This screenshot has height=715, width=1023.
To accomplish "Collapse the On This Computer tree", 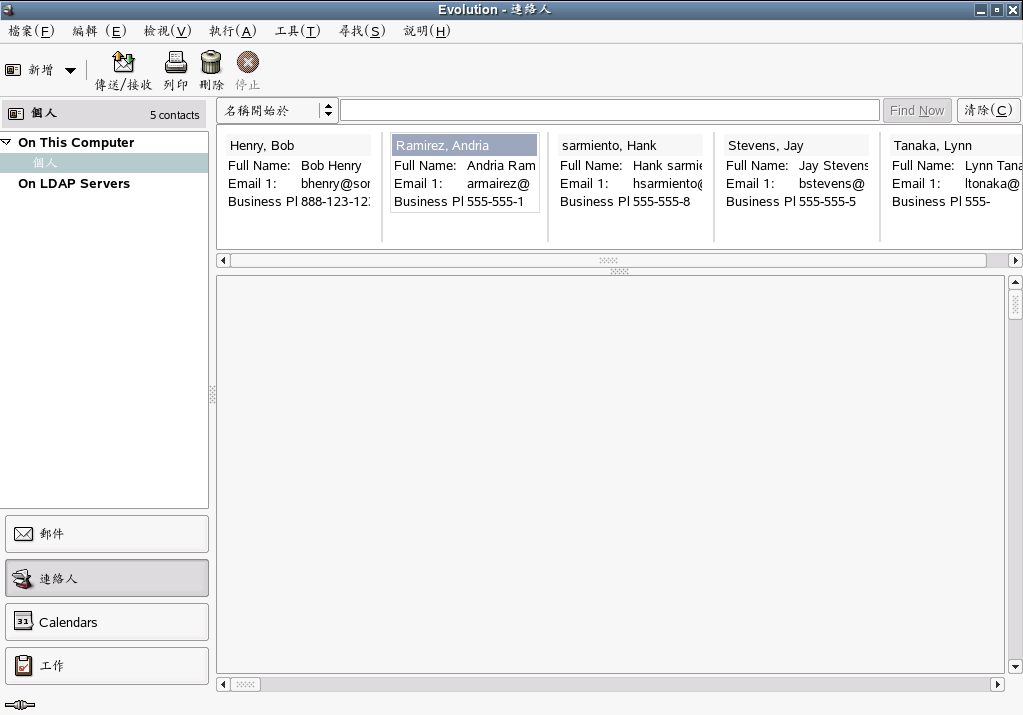I will click(x=7, y=142).
